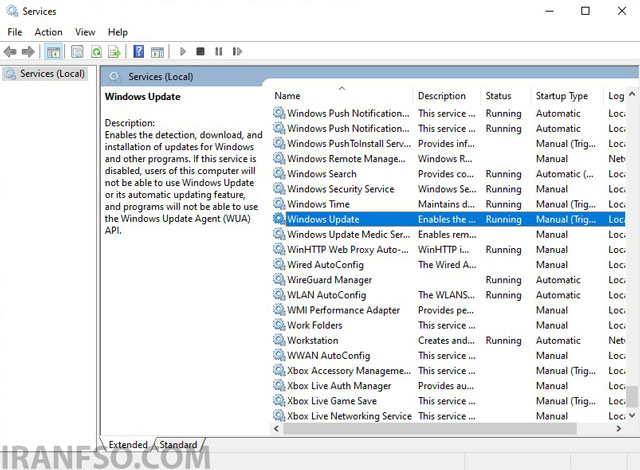Click the vertical scrollbar up arrow

[632, 94]
